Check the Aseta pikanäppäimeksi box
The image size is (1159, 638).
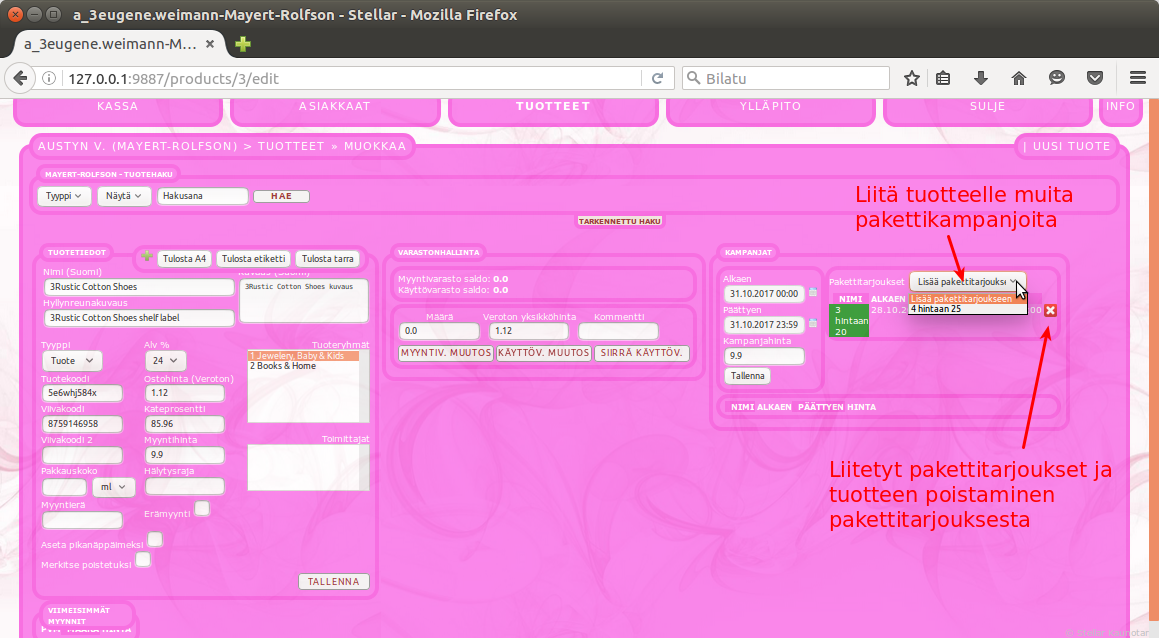(x=155, y=540)
